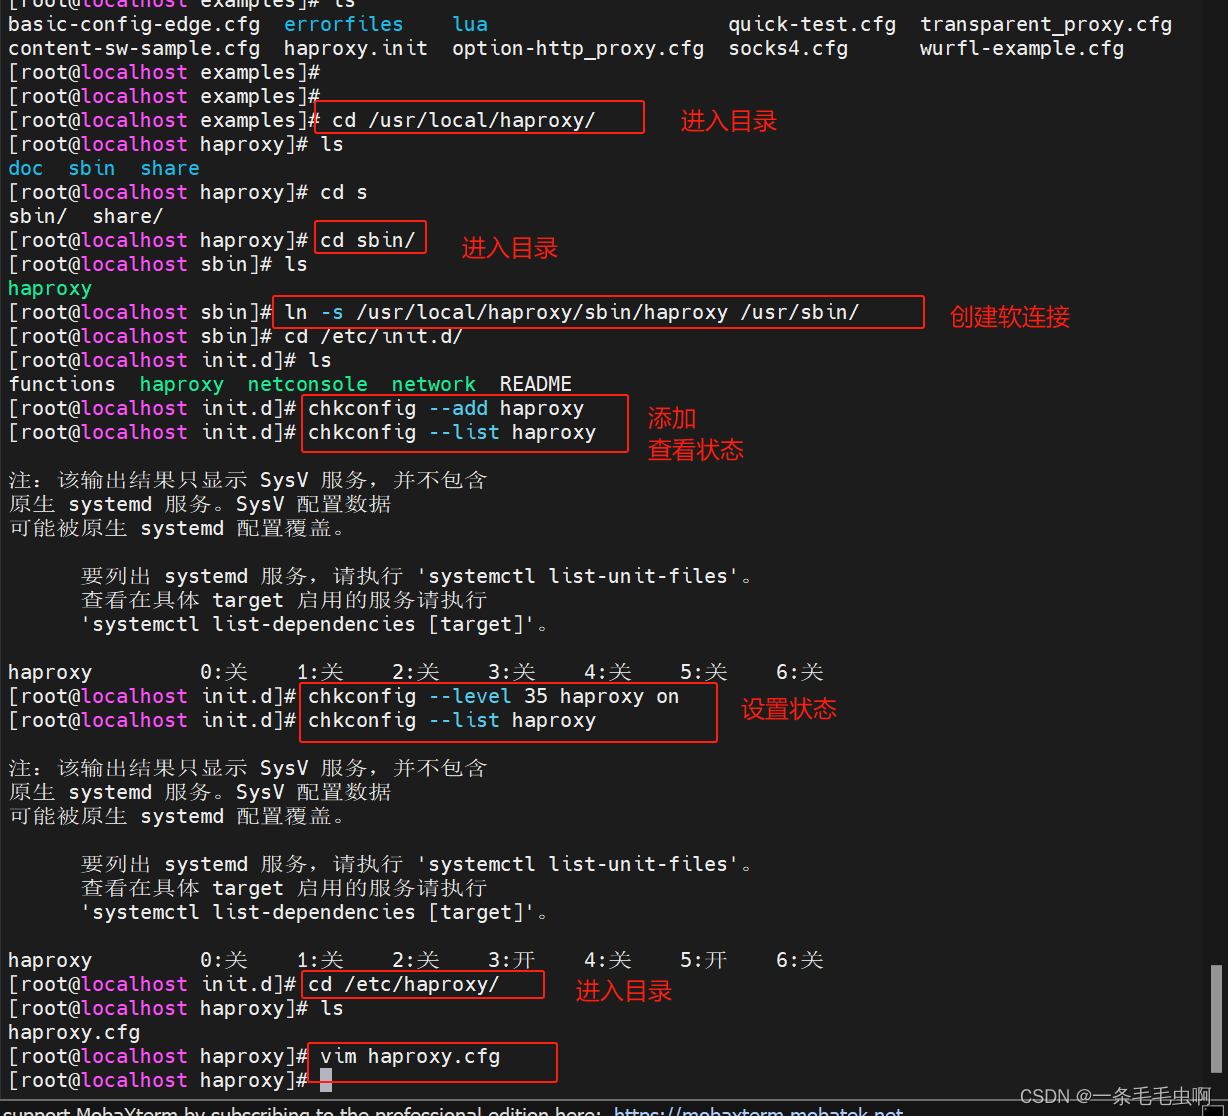Image resolution: width=1228 pixels, height=1116 pixels.
Task: Click the 'haproxy.init' filename
Action: tap(355, 47)
